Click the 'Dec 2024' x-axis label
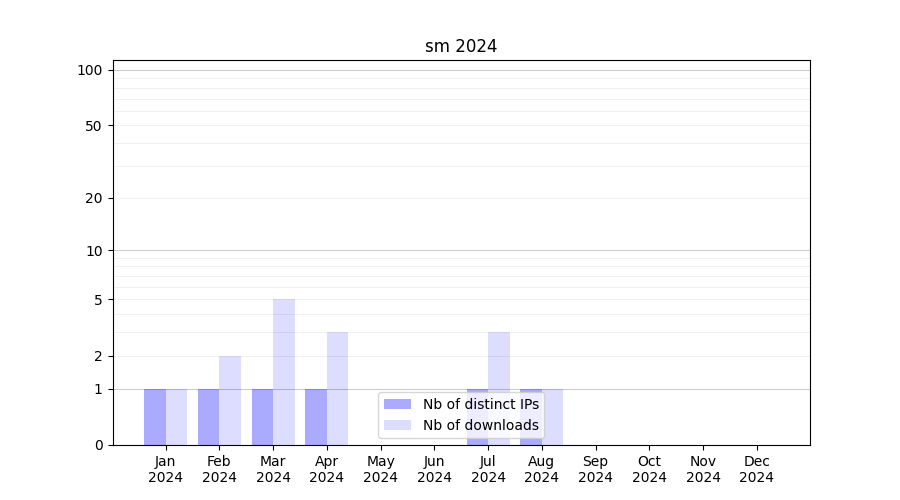The height and width of the screenshot is (500, 900). click(x=757, y=469)
